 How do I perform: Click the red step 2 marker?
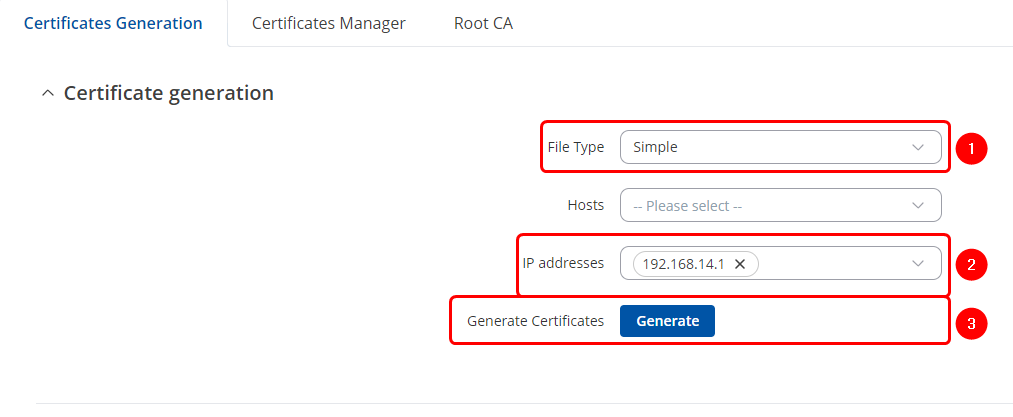(970, 265)
